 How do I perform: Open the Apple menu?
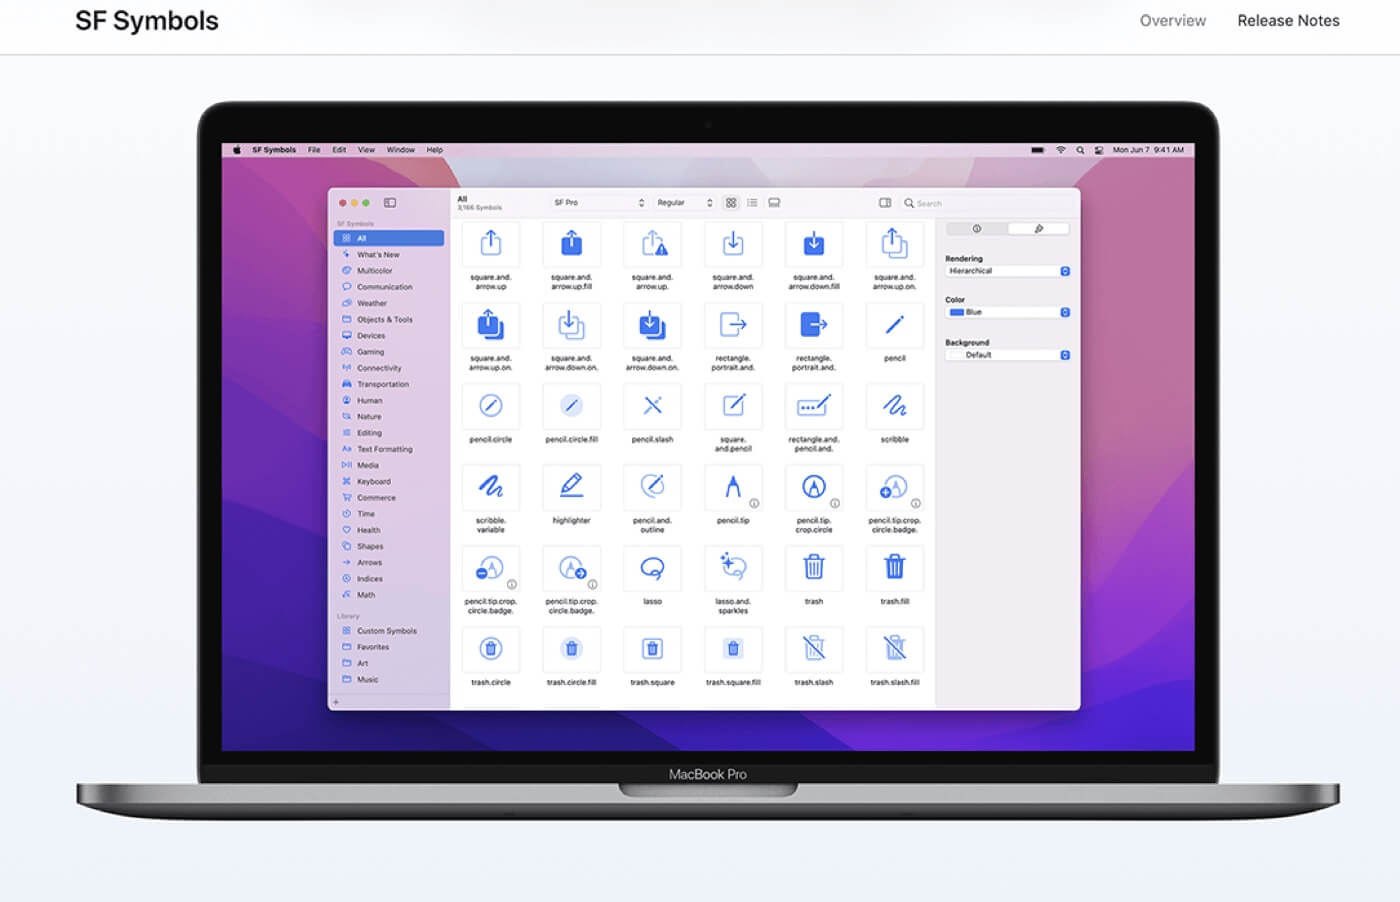237,150
